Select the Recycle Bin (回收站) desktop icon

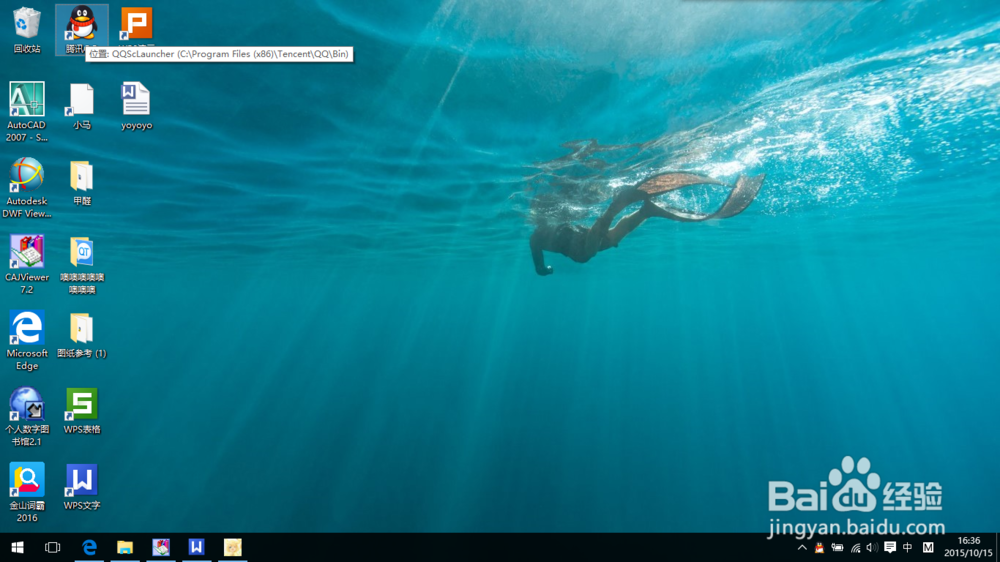[x=27, y=29]
